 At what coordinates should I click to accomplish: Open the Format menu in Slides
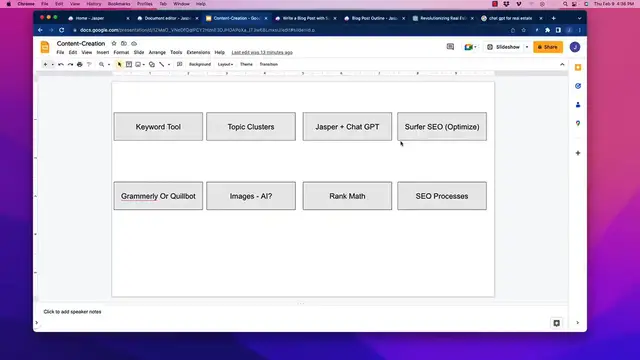(121, 52)
